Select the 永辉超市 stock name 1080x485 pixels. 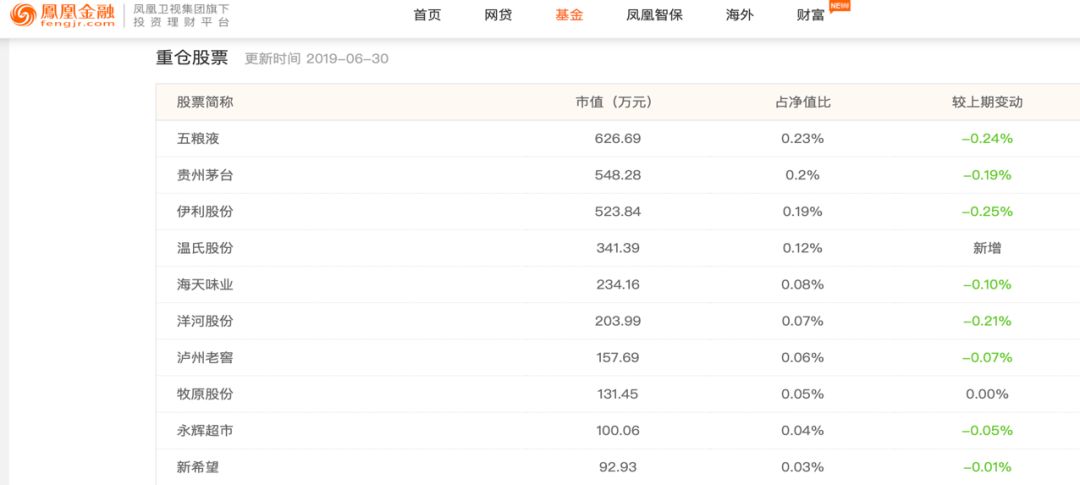205,431
